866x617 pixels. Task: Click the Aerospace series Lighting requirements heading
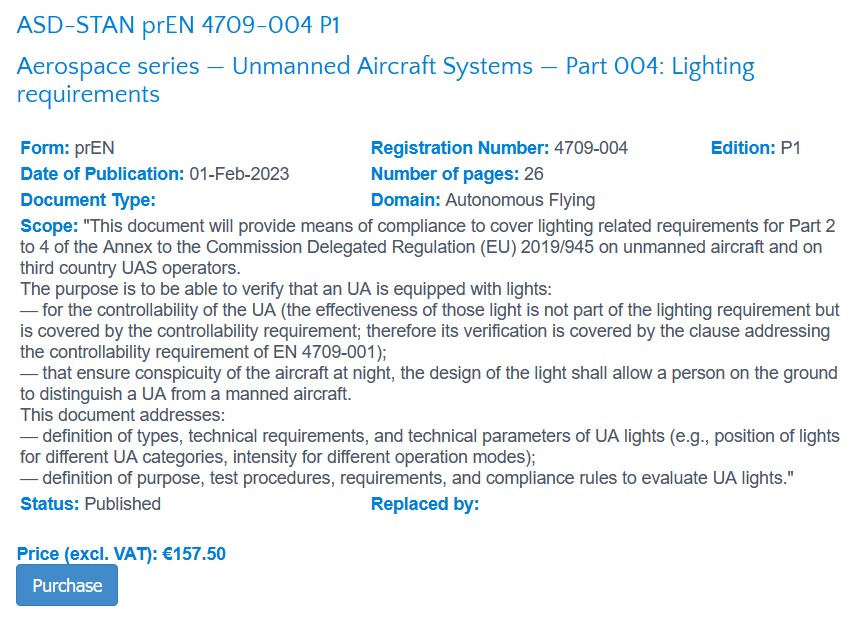pos(385,80)
